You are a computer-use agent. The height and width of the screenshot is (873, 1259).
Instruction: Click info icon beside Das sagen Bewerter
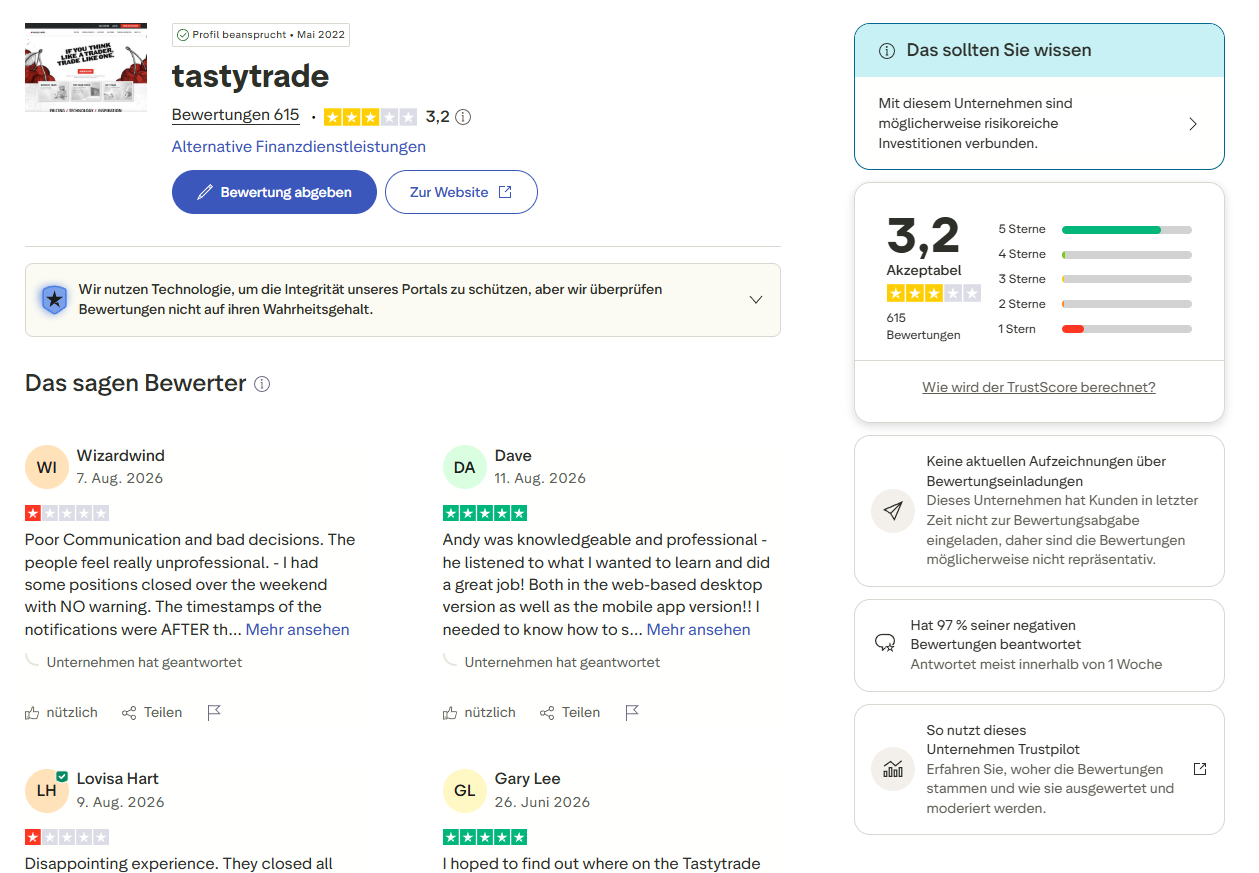262,384
